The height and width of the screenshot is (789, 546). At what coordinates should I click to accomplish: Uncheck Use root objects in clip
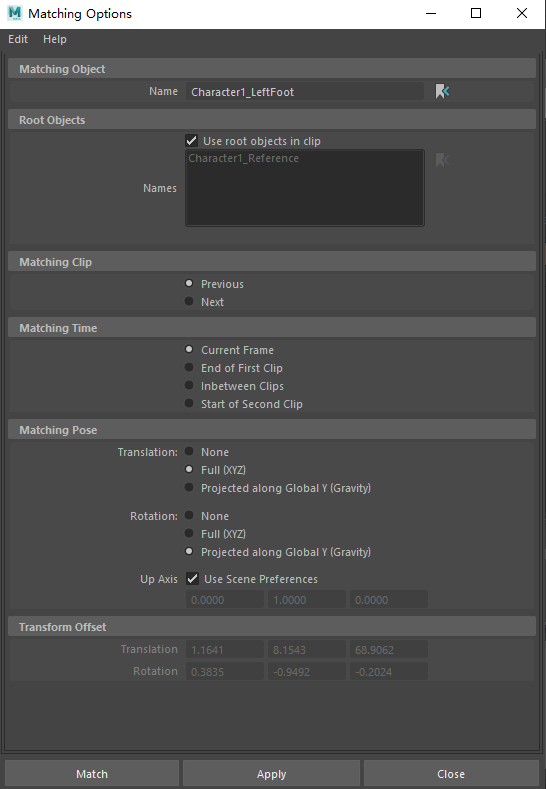191,140
